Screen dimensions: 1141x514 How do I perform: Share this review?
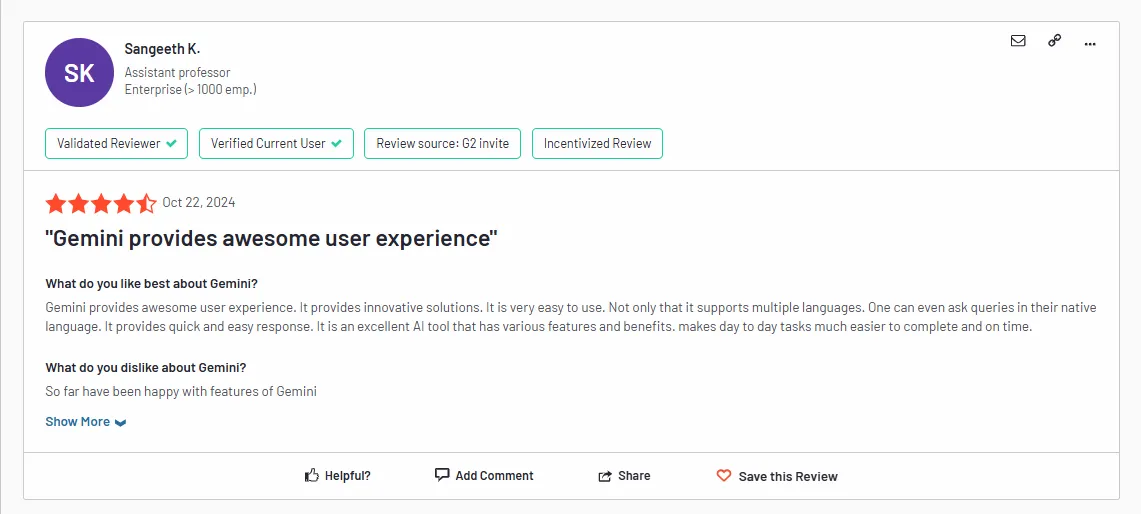click(624, 475)
